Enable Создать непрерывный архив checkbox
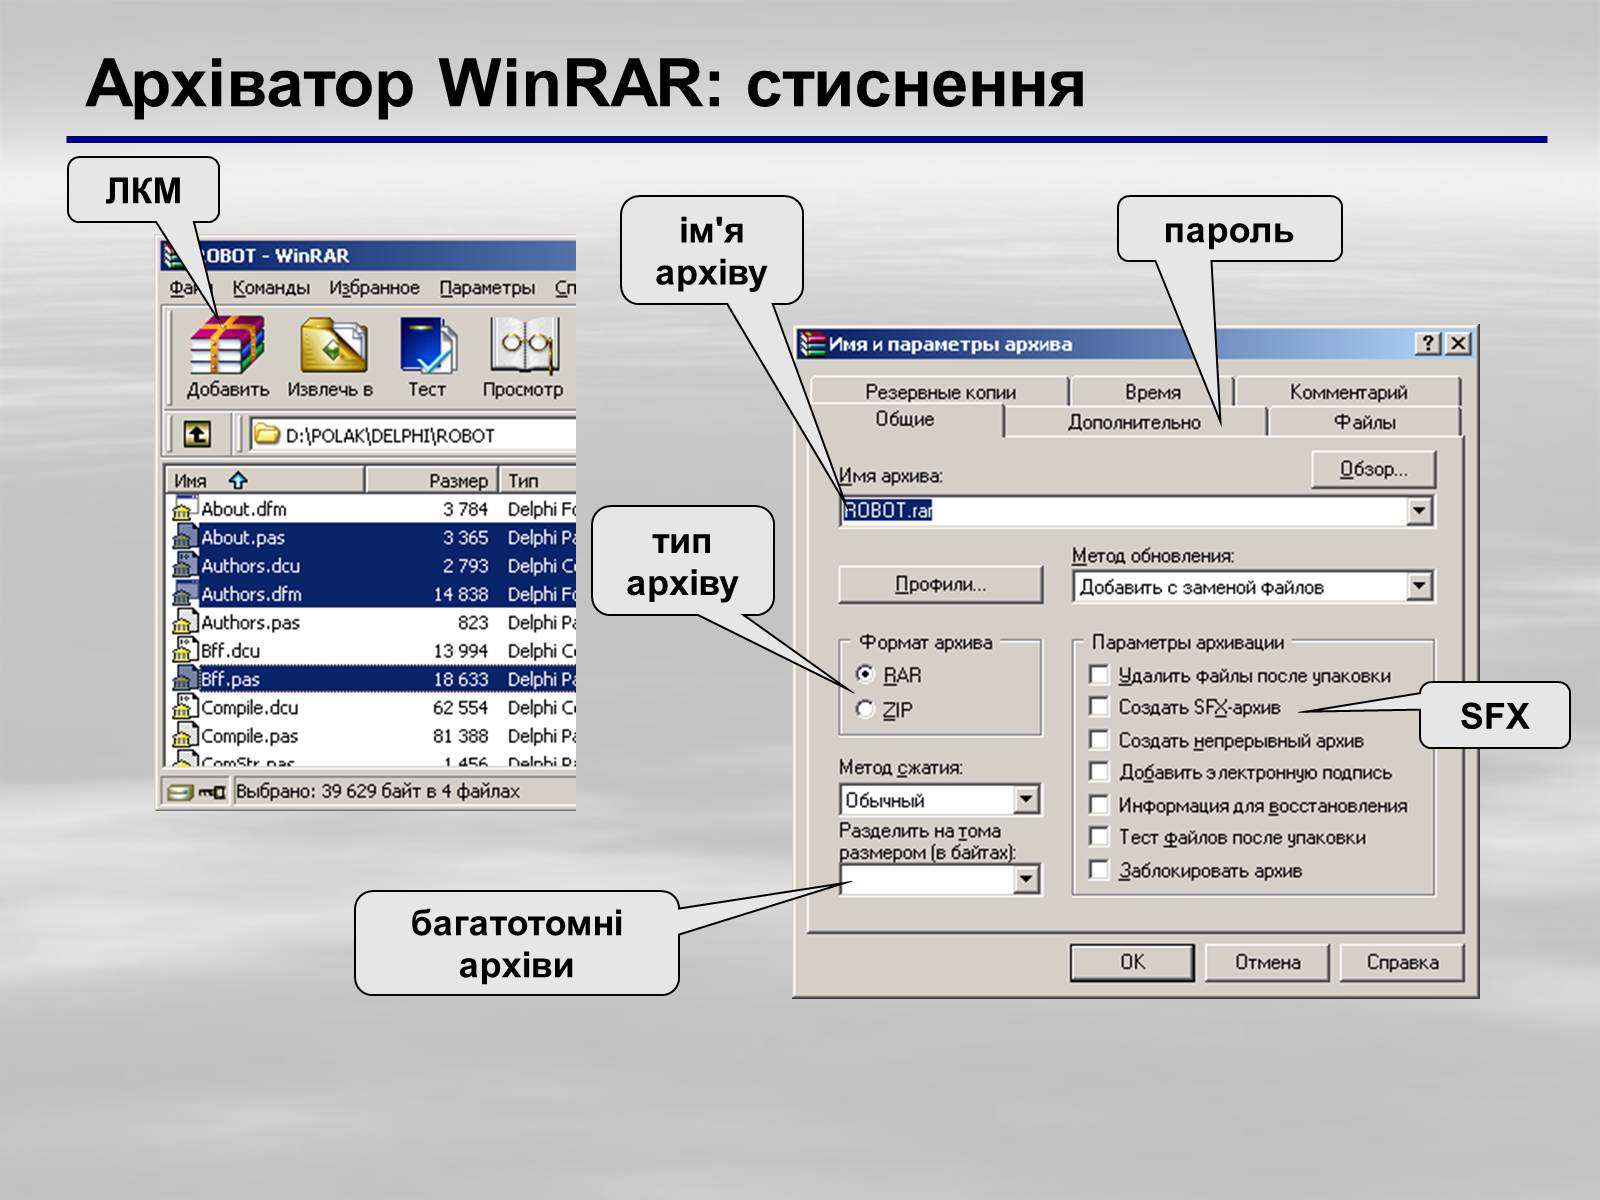Viewport: 1600px width, 1200px height. pyautogui.click(x=1099, y=740)
